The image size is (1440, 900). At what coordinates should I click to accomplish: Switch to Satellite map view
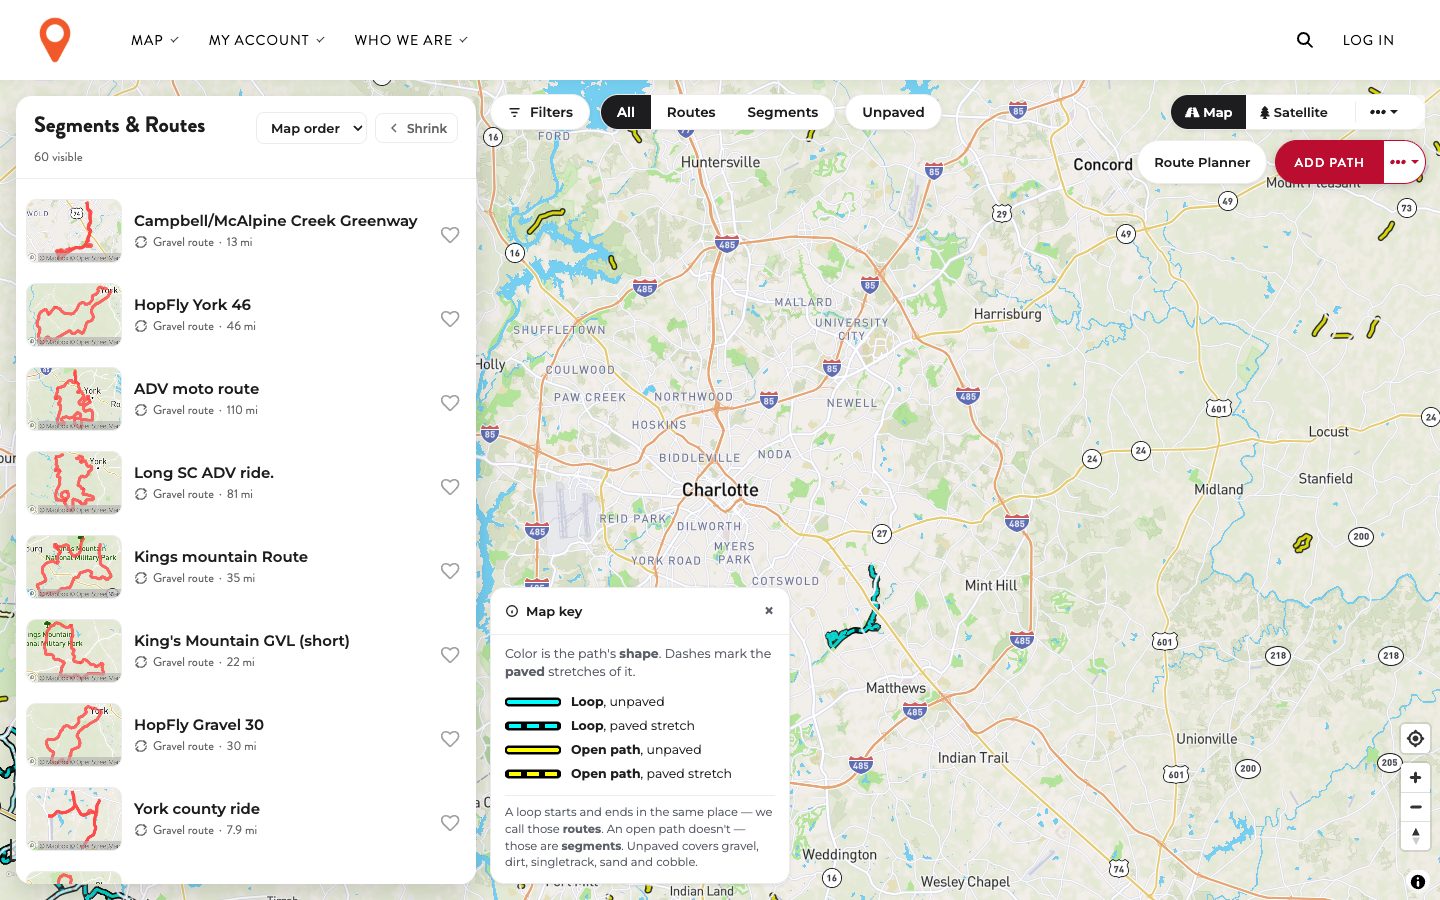(1294, 112)
